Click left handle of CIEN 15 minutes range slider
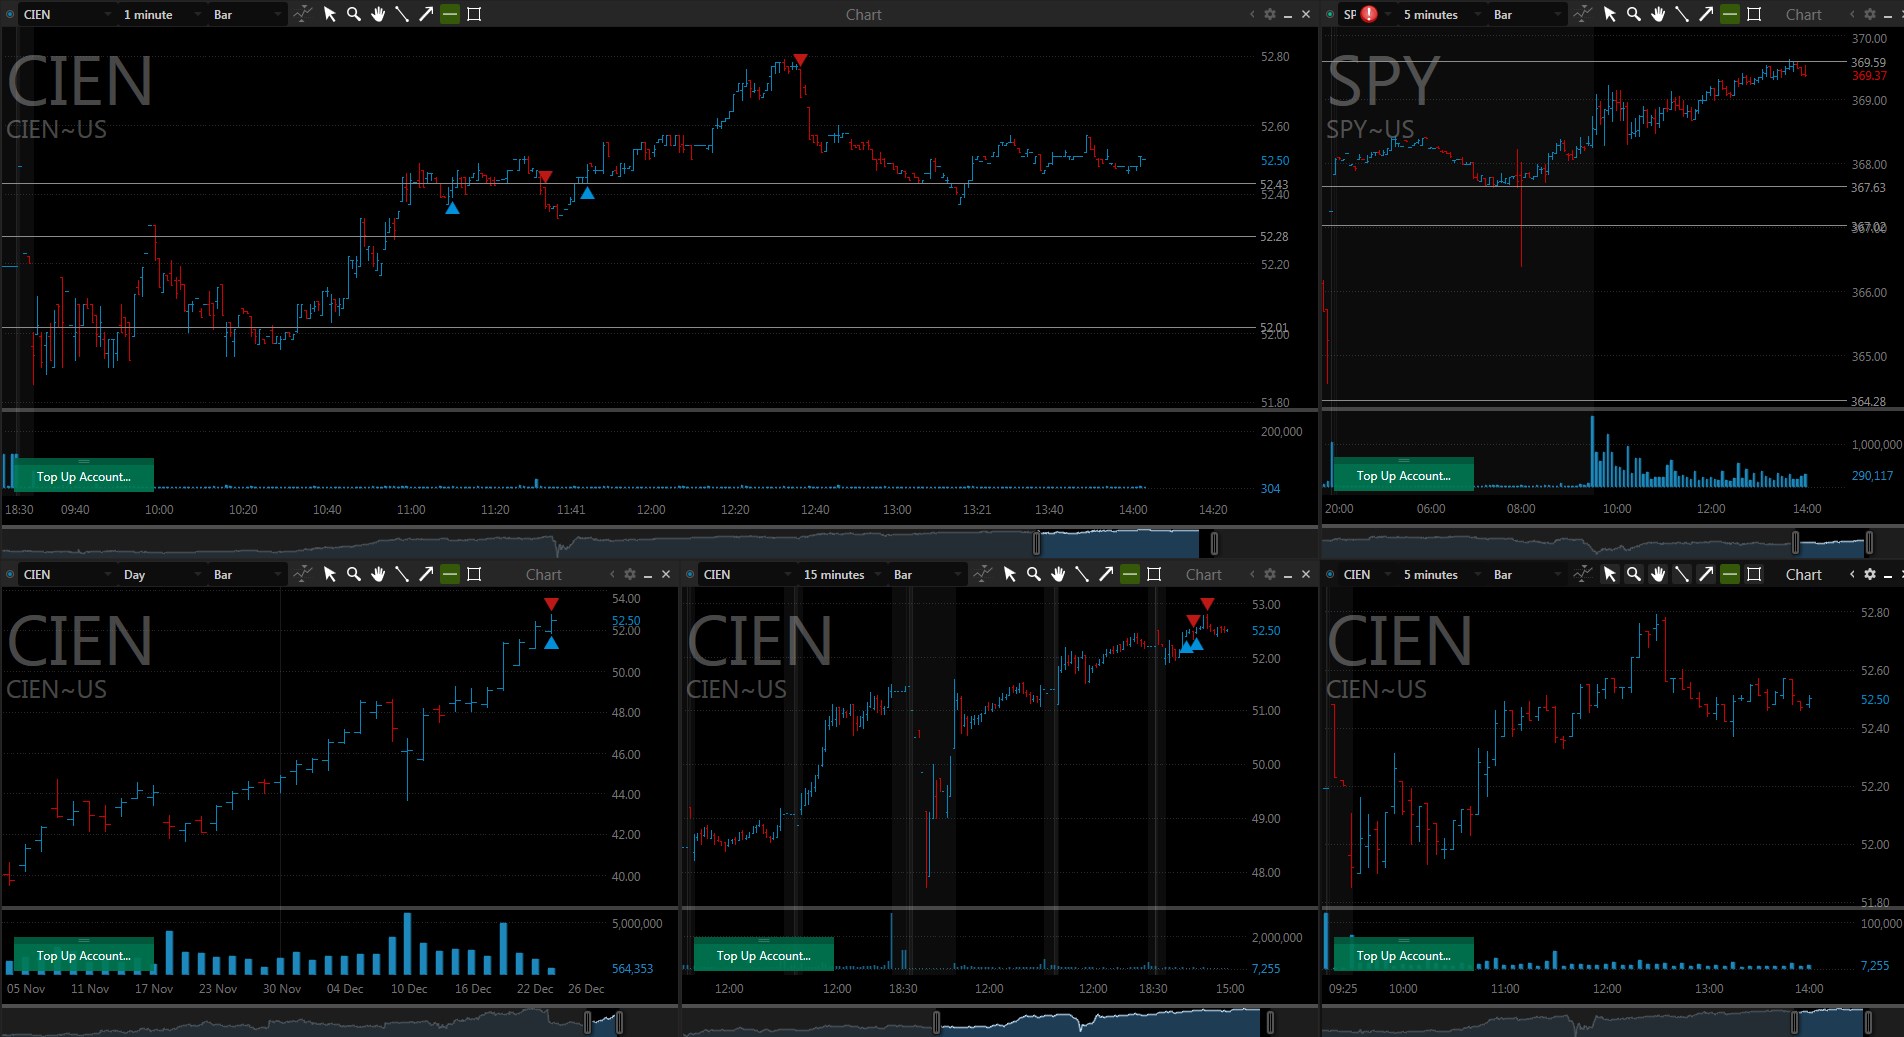This screenshot has height=1037, width=1904. point(936,1022)
